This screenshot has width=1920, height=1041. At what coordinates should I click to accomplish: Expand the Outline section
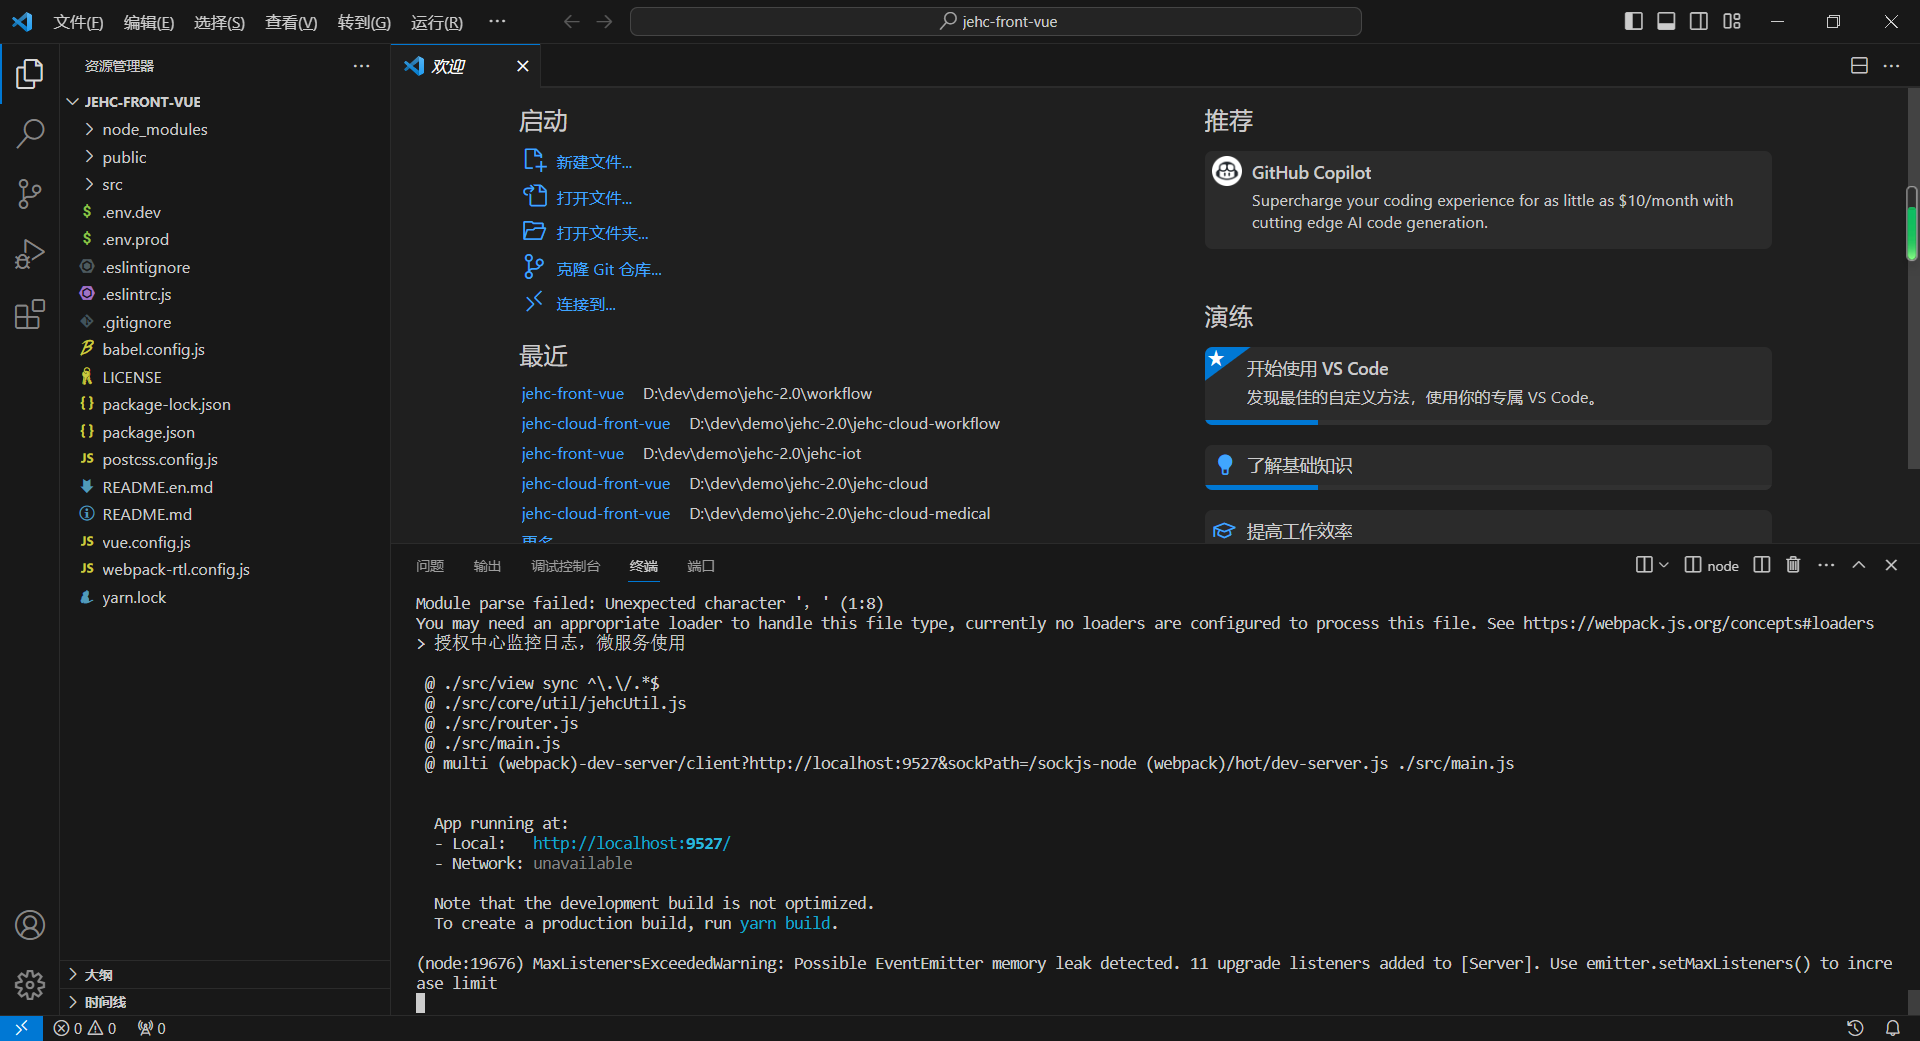225,974
